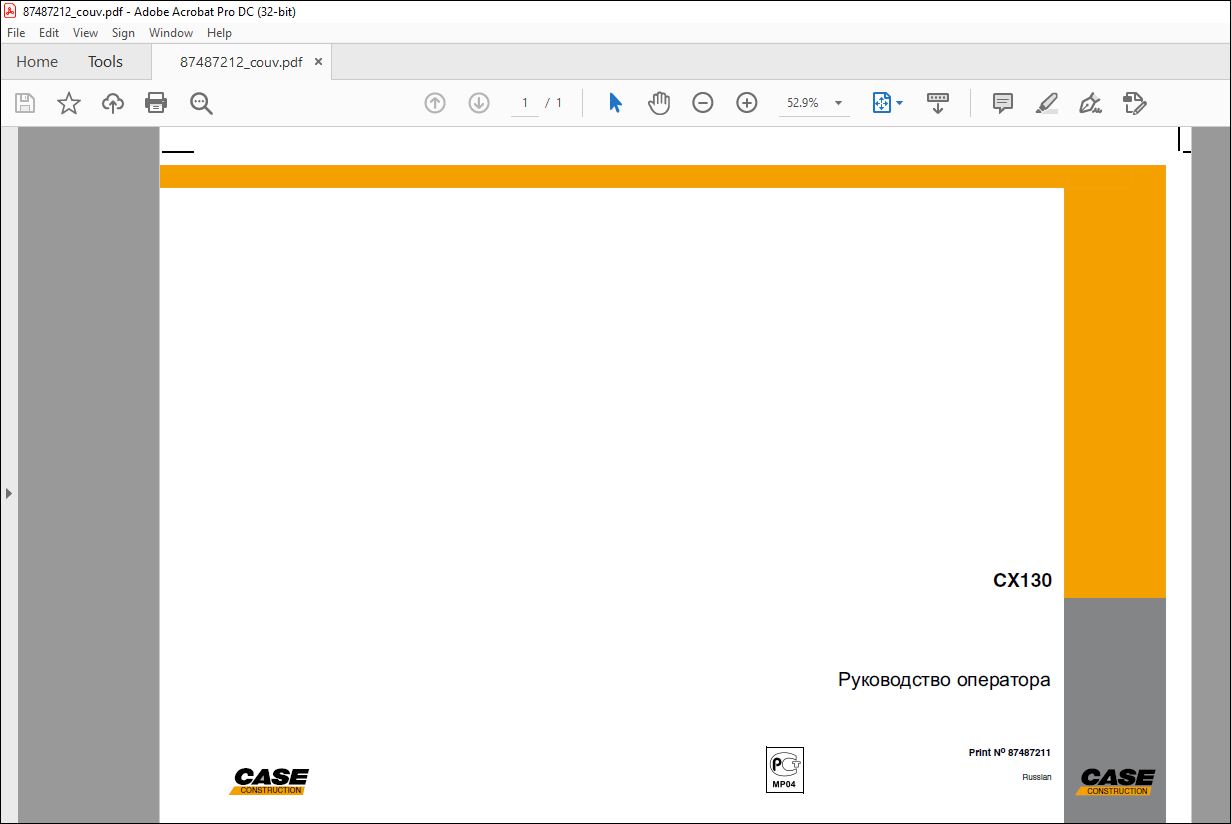
Task: Choose the Selection arrow tool
Action: coord(615,103)
